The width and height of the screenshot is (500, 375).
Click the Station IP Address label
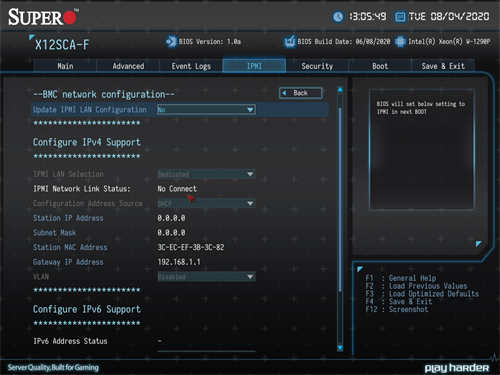click(x=68, y=218)
